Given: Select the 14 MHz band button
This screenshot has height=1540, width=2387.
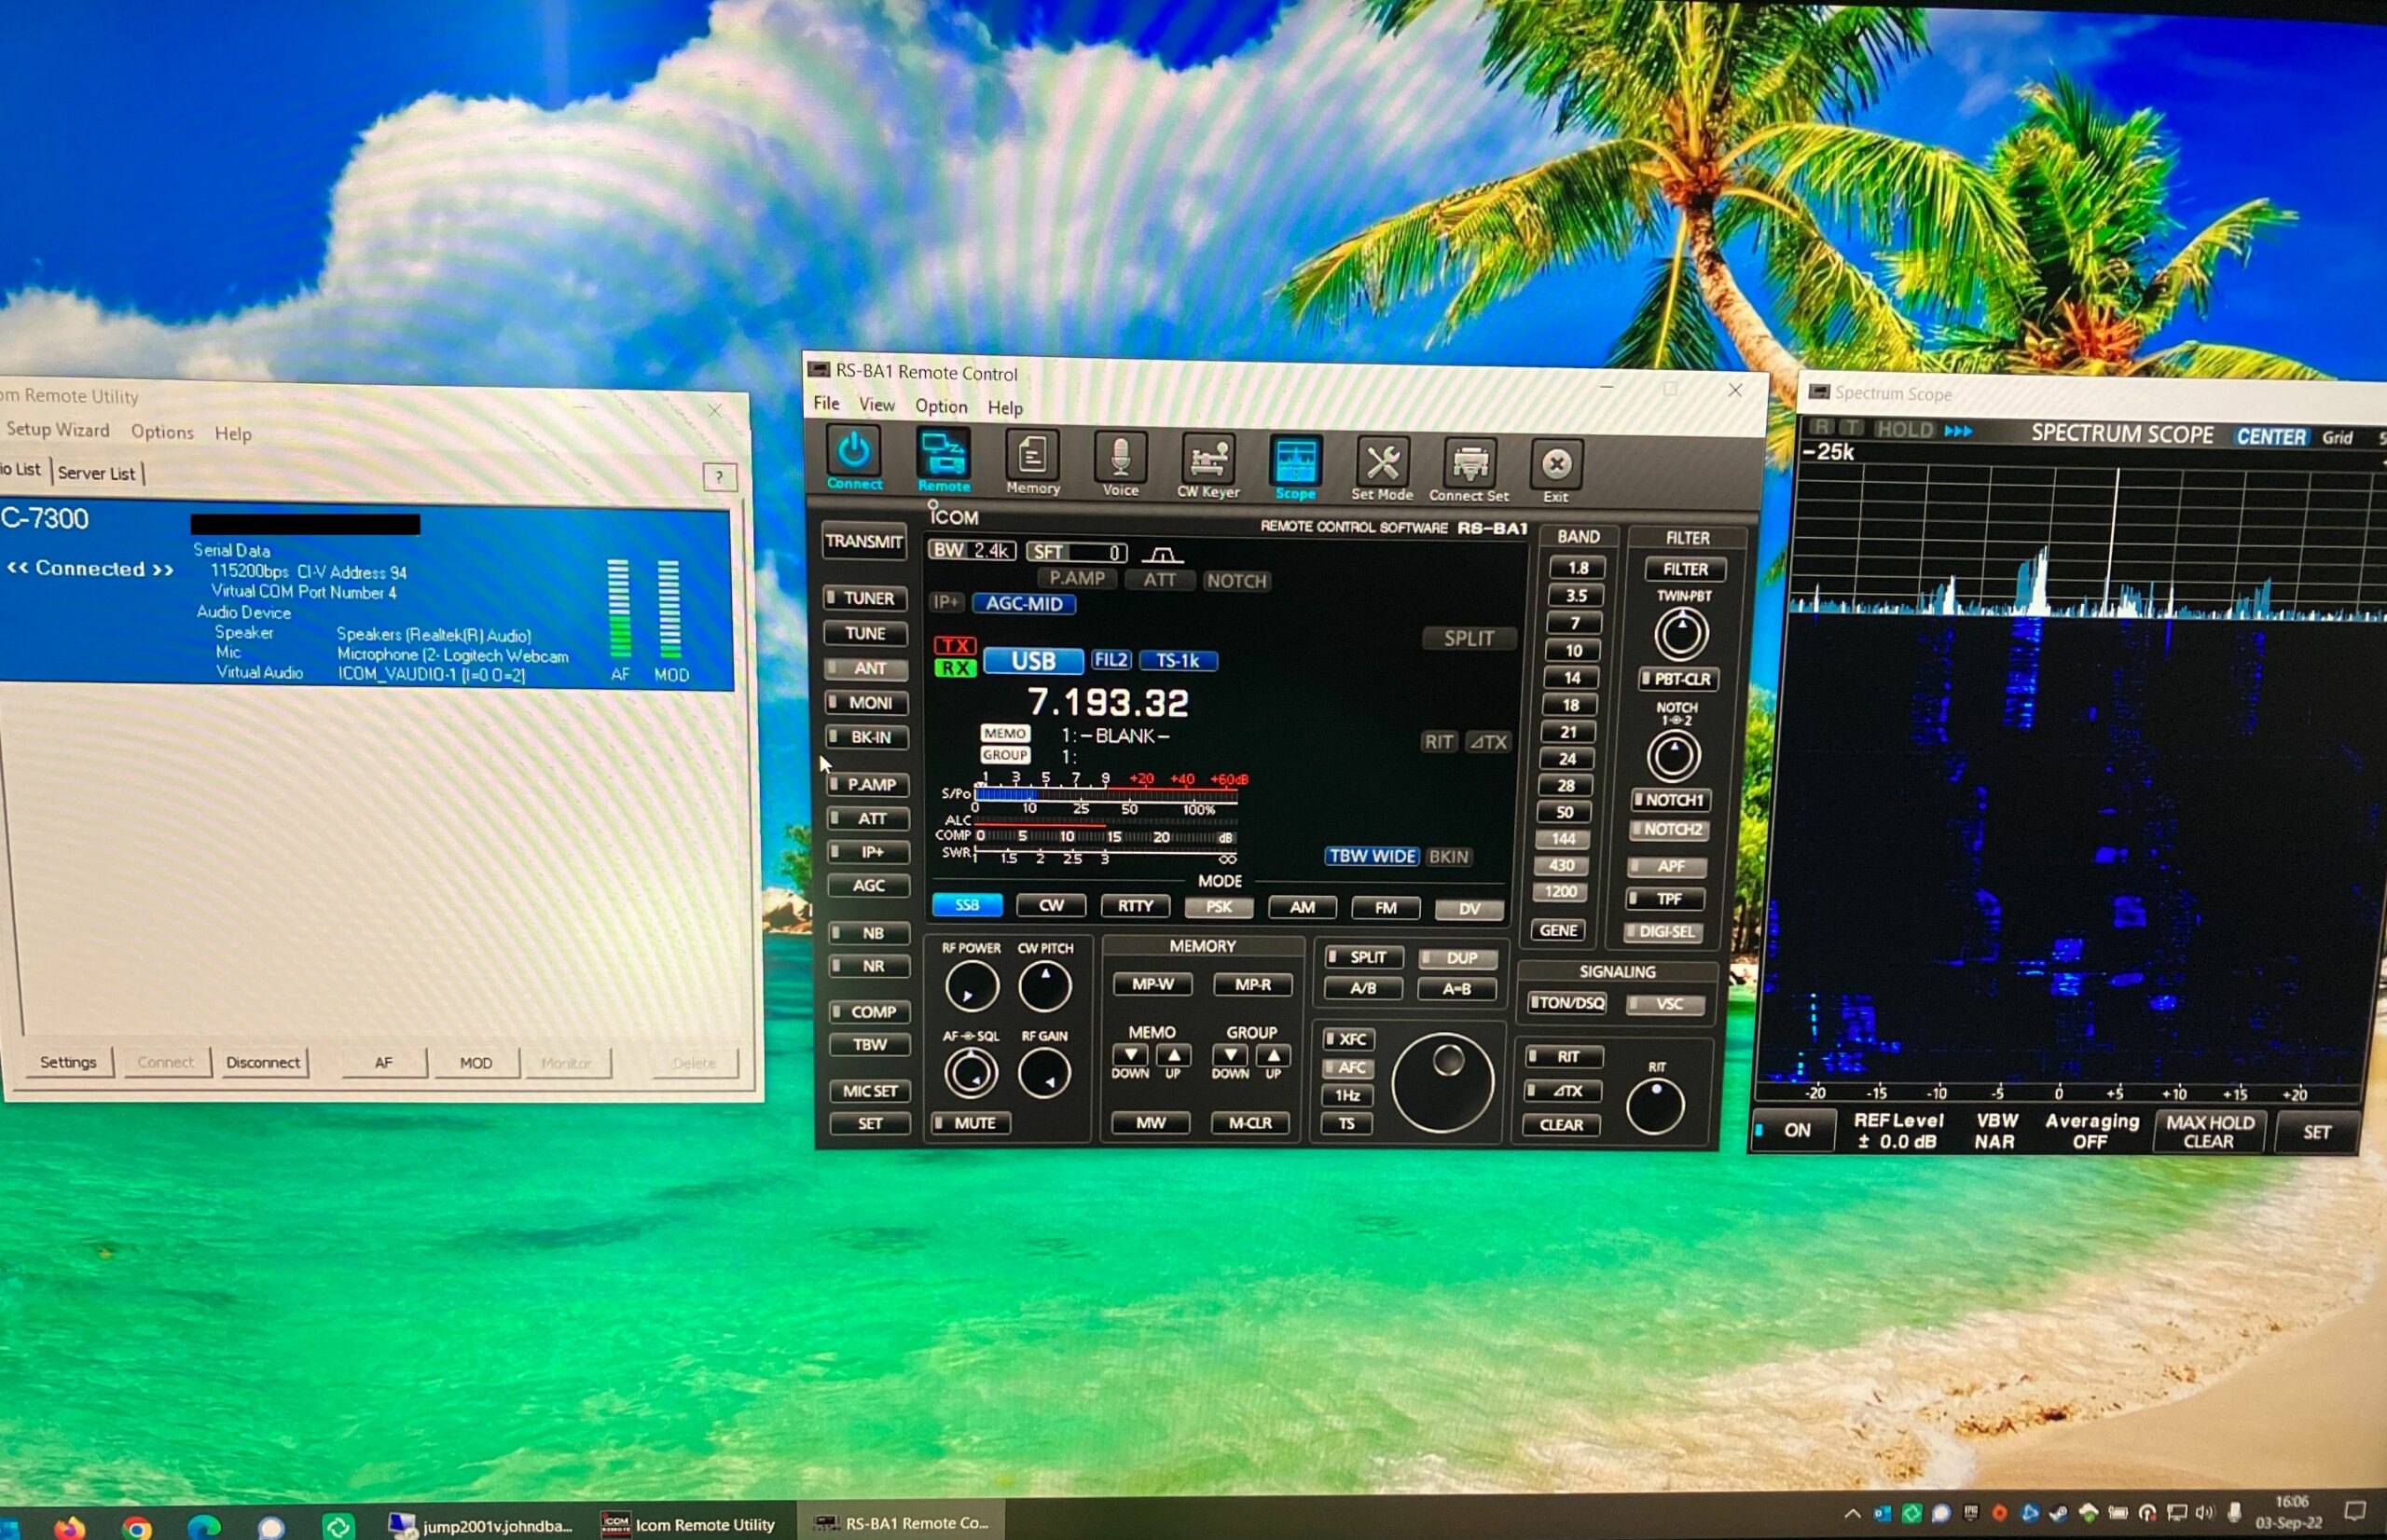Looking at the screenshot, I should 1572,678.
